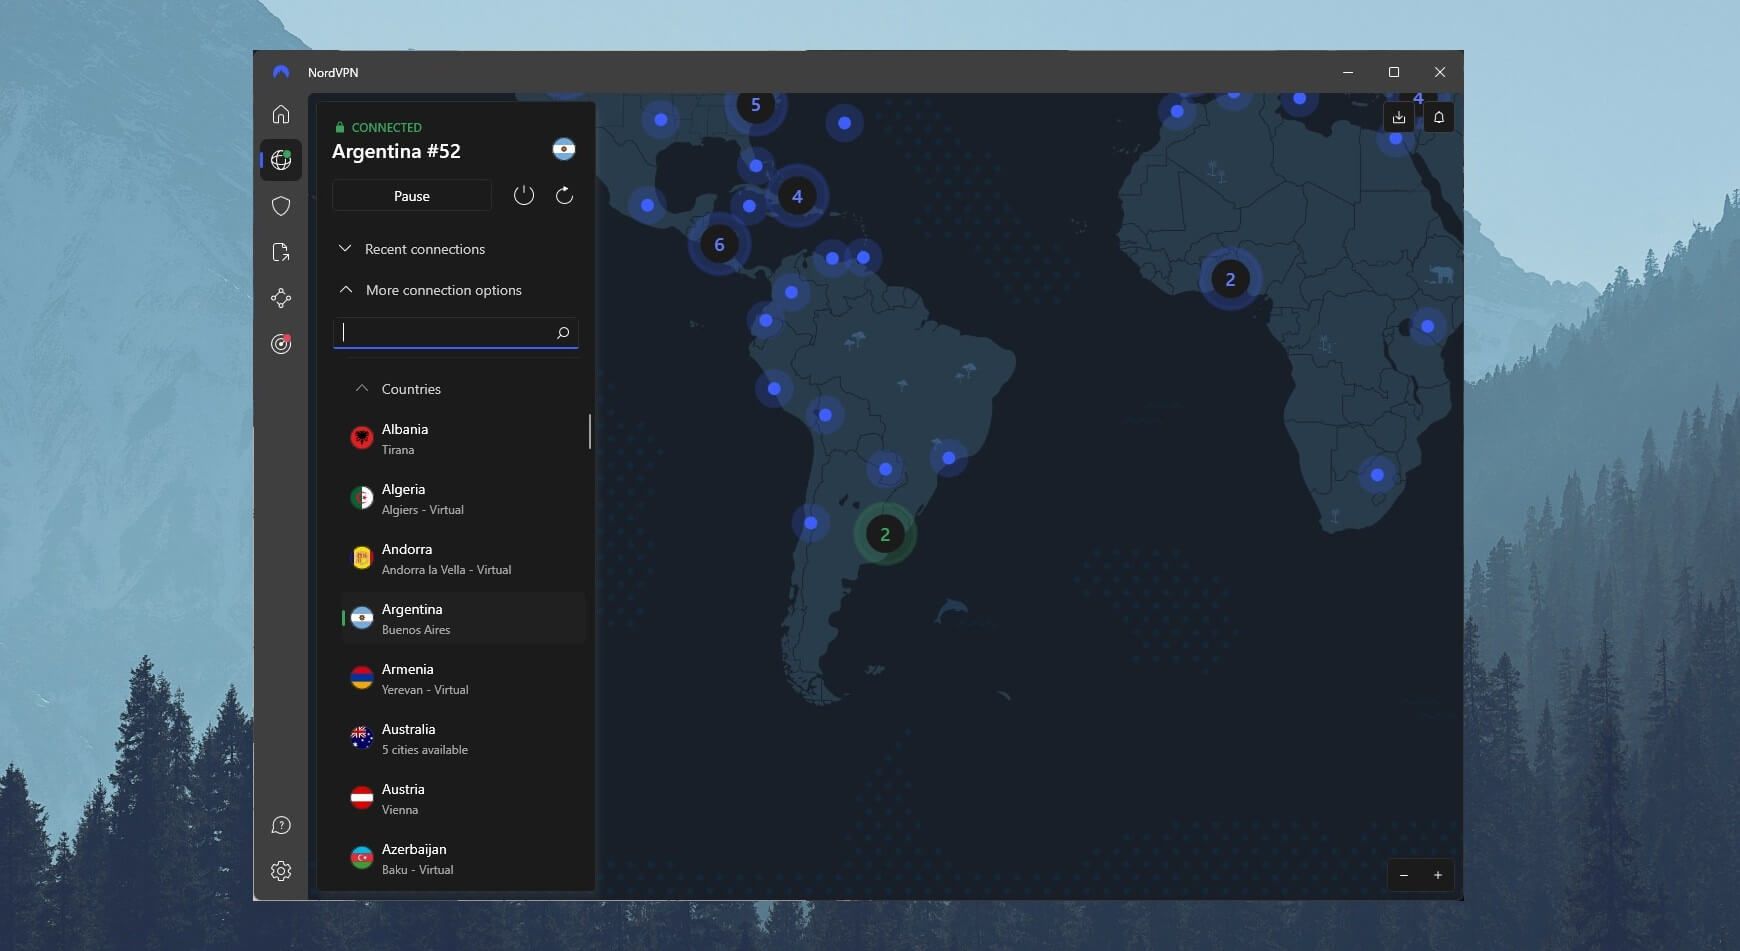
Task: Click the Caribbean cluster marker labeled 4
Action: 797,196
